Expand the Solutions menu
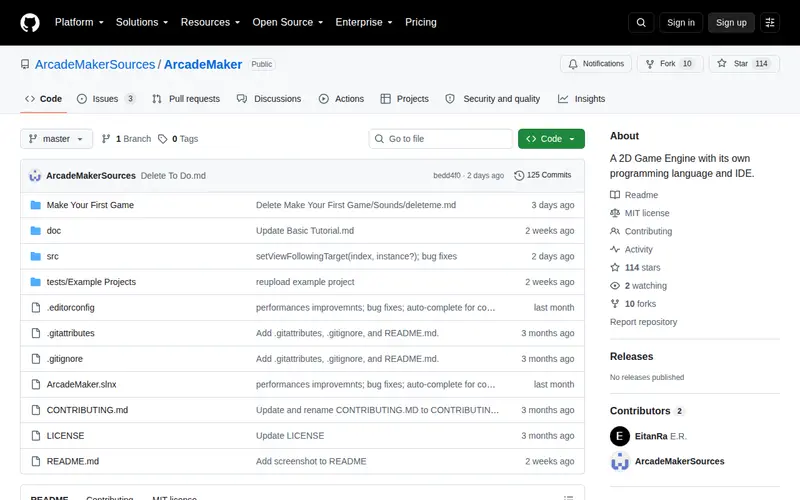 tap(142, 22)
